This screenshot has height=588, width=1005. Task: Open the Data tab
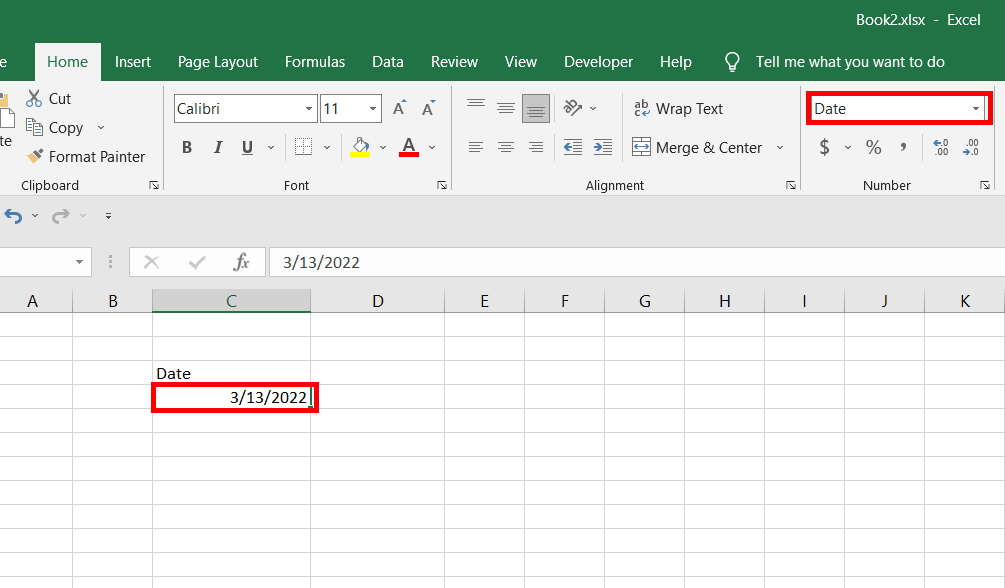pos(388,62)
